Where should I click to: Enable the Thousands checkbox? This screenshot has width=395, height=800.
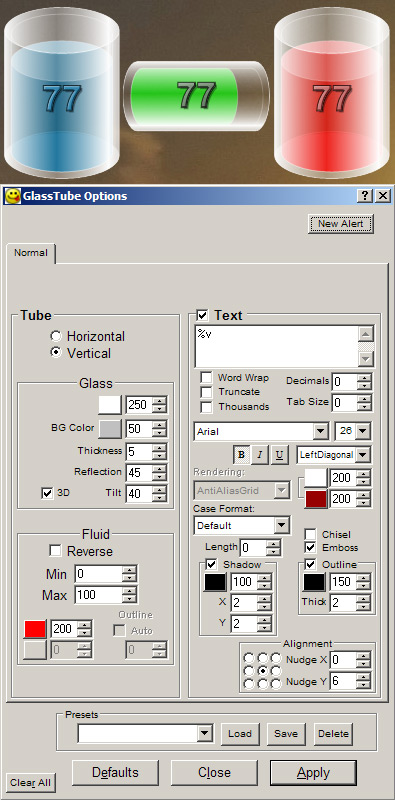tap(206, 407)
